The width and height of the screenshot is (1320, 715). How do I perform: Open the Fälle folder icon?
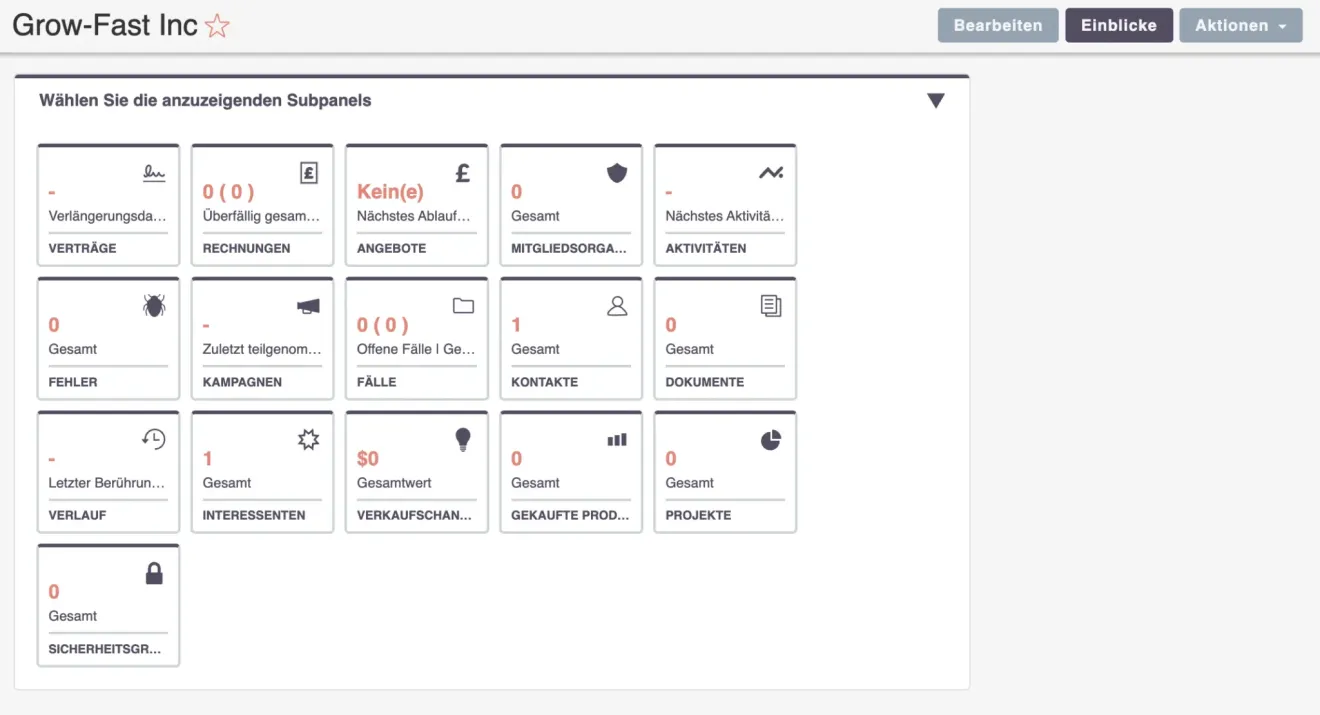[461, 305]
